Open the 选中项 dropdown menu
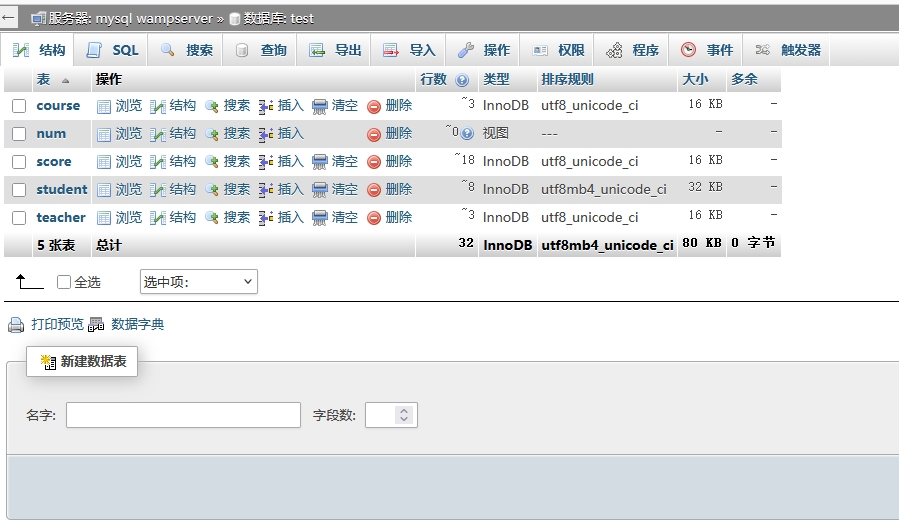 click(x=198, y=283)
